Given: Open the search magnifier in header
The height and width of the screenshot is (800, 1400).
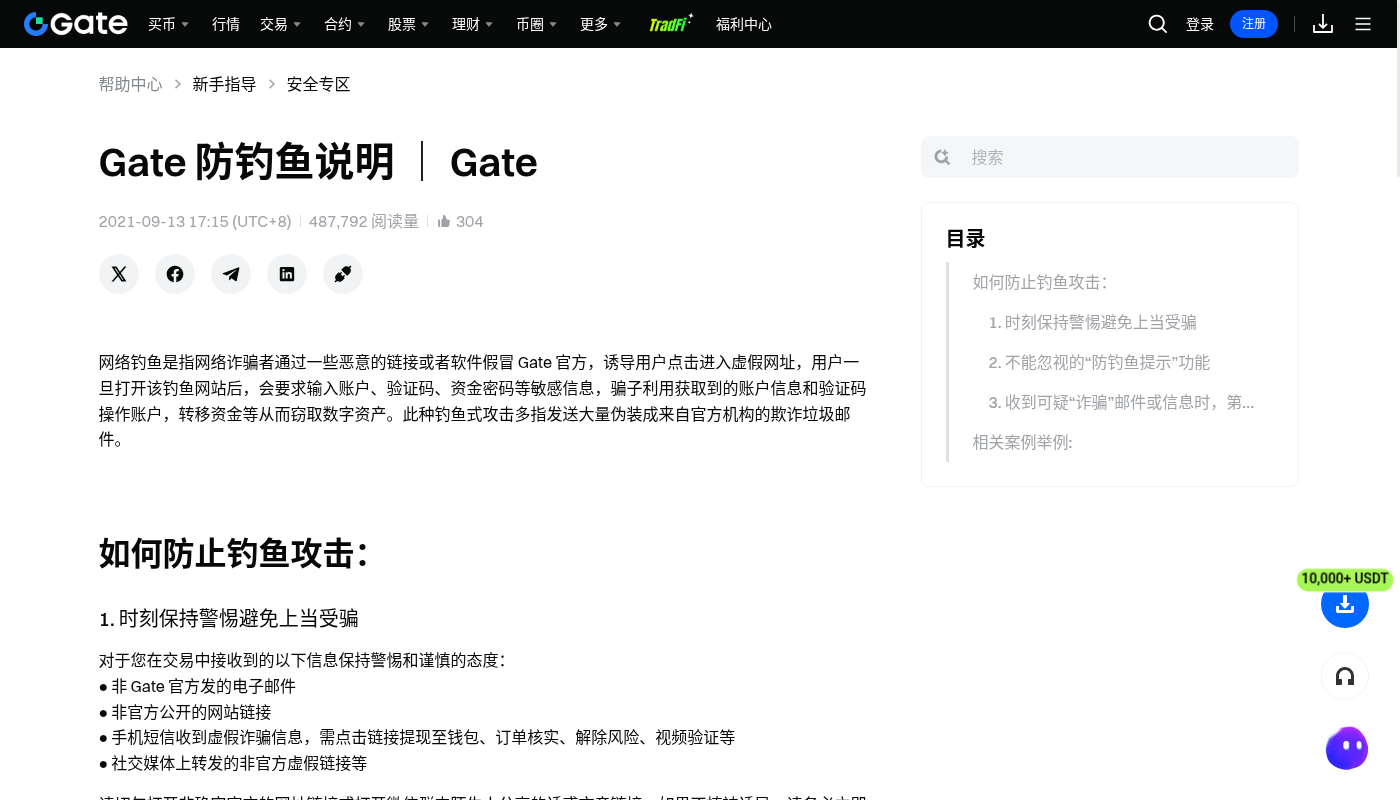Looking at the screenshot, I should click(x=1158, y=24).
